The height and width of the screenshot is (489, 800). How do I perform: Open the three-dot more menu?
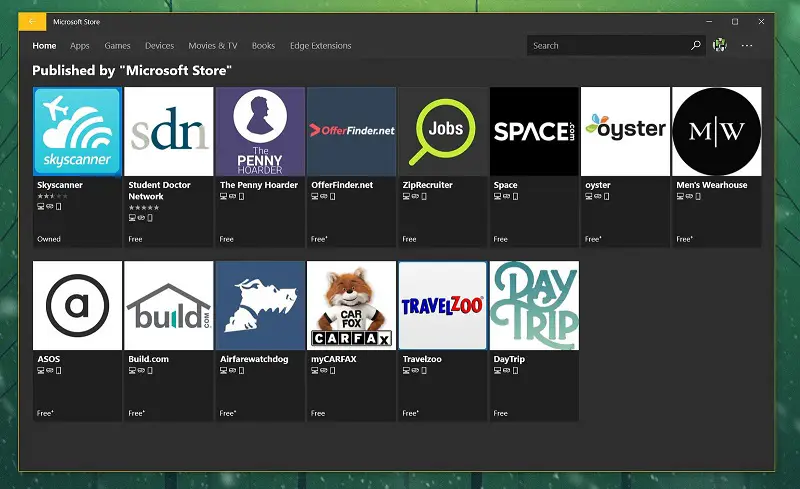[747, 45]
